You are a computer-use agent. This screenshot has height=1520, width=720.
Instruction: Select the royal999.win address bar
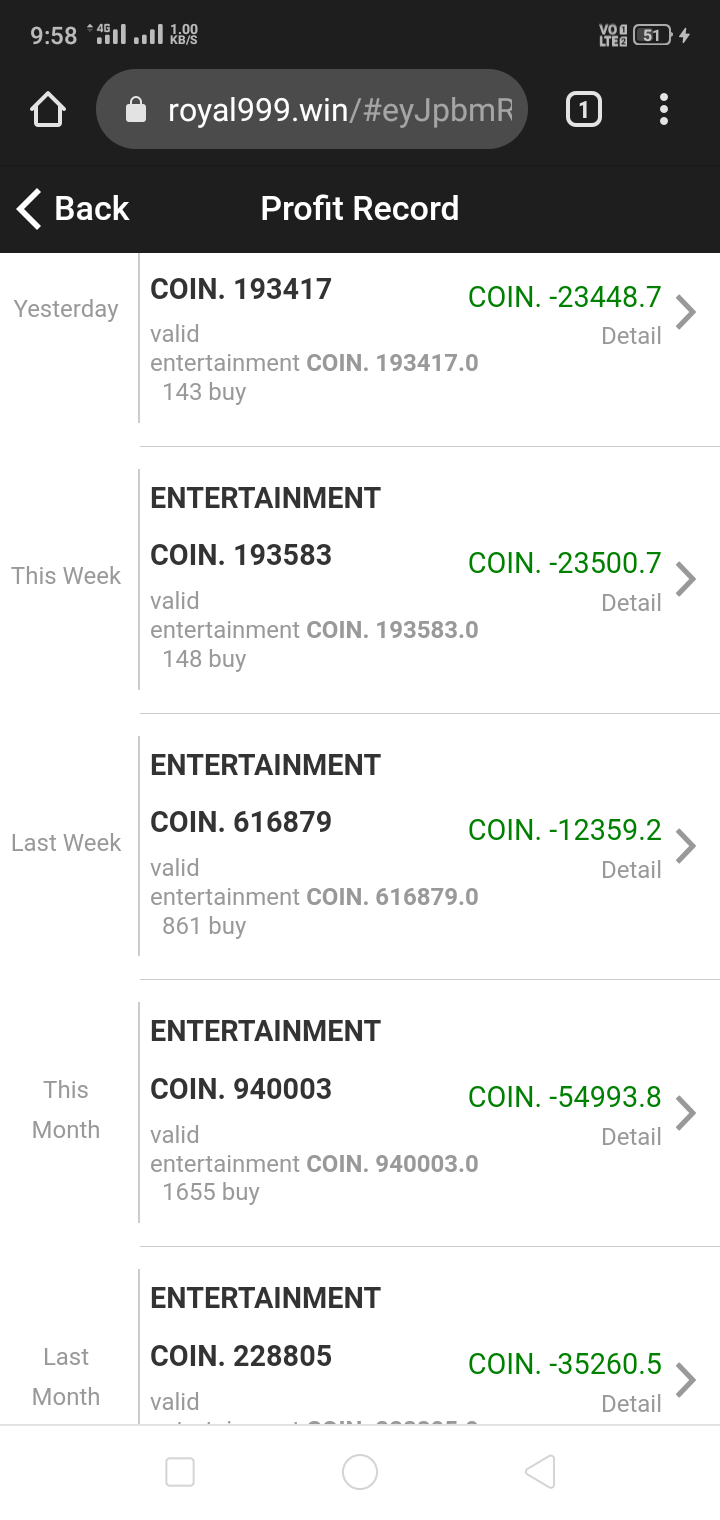click(x=340, y=109)
